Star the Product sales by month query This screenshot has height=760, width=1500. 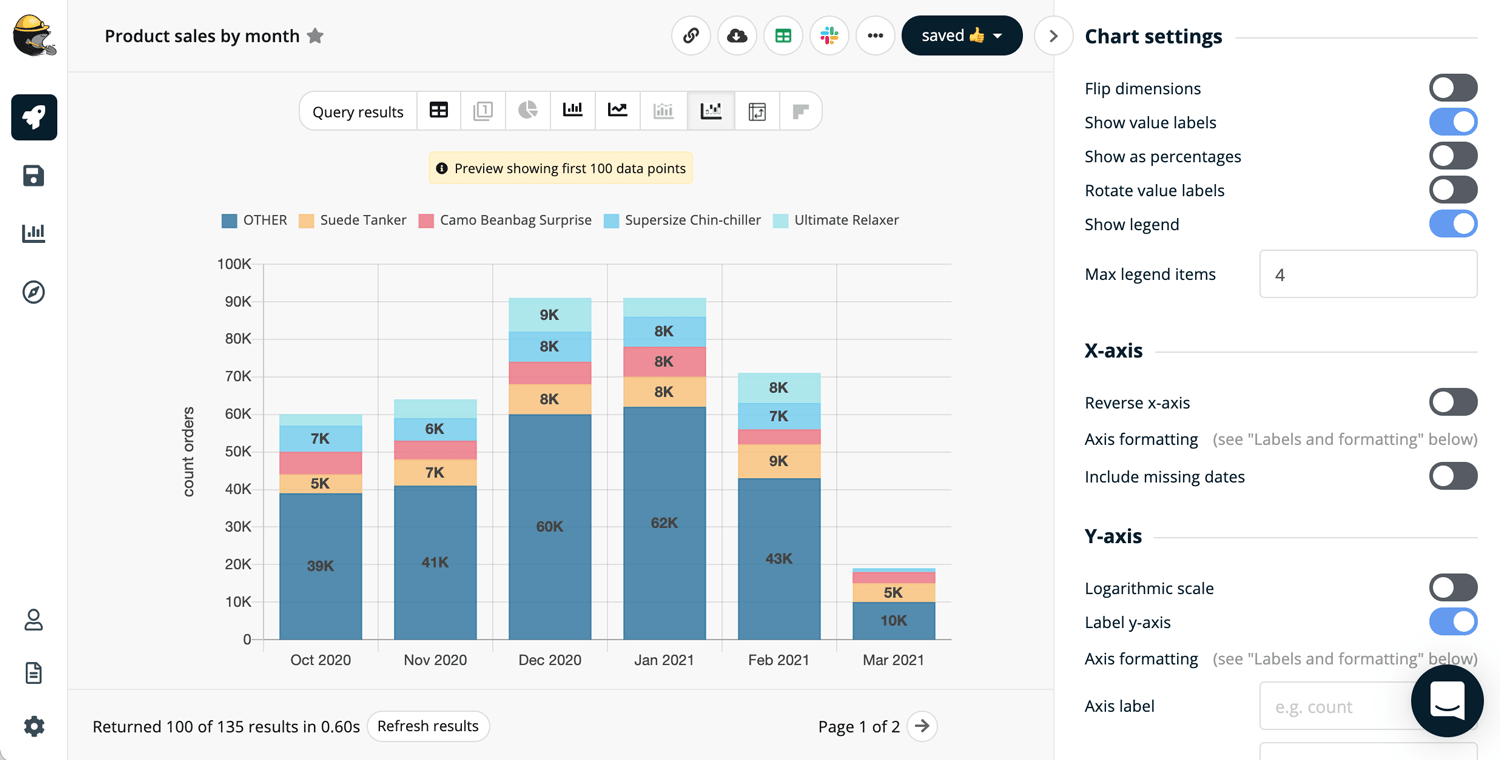pyautogui.click(x=315, y=36)
